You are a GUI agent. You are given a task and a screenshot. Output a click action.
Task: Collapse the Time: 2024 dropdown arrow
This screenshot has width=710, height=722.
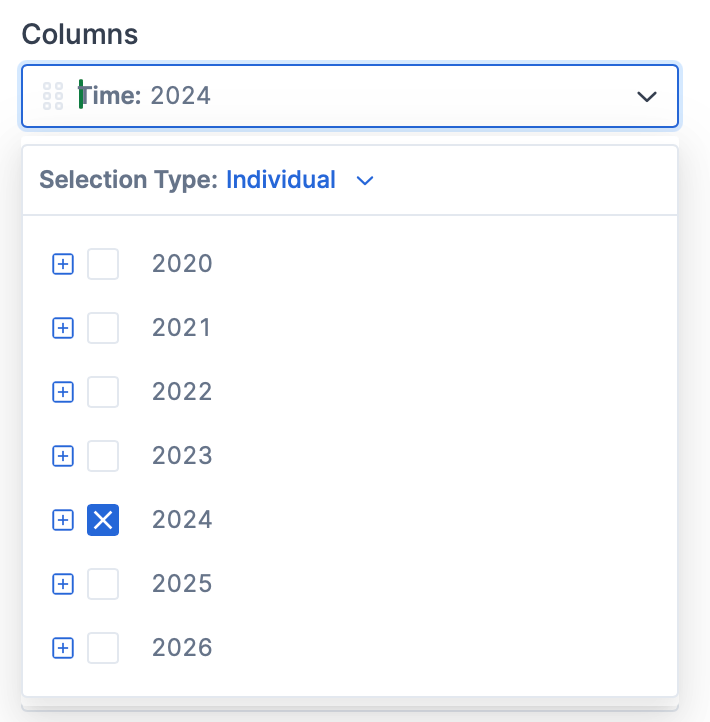click(x=646, y=97)
